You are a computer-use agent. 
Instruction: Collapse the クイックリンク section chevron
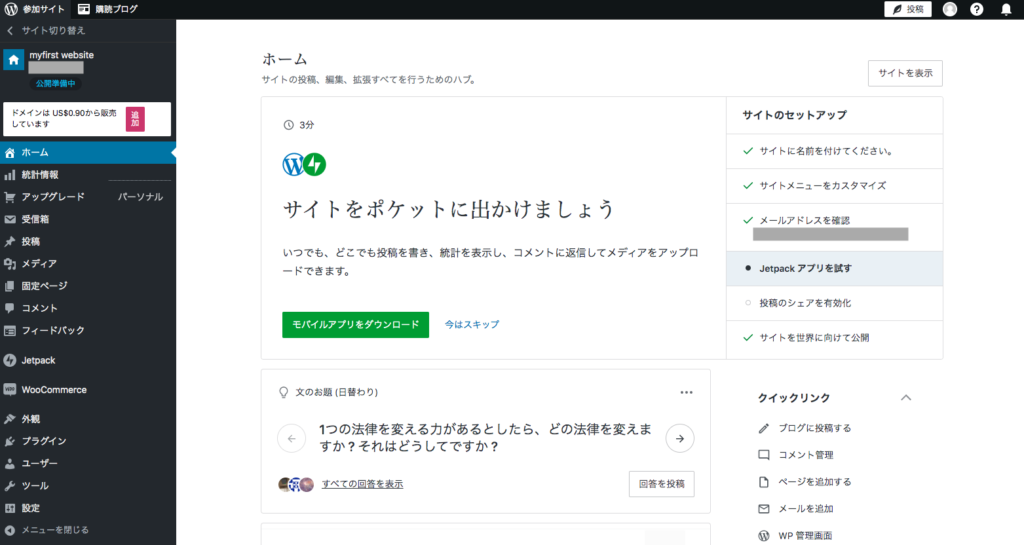pos(906,398)
